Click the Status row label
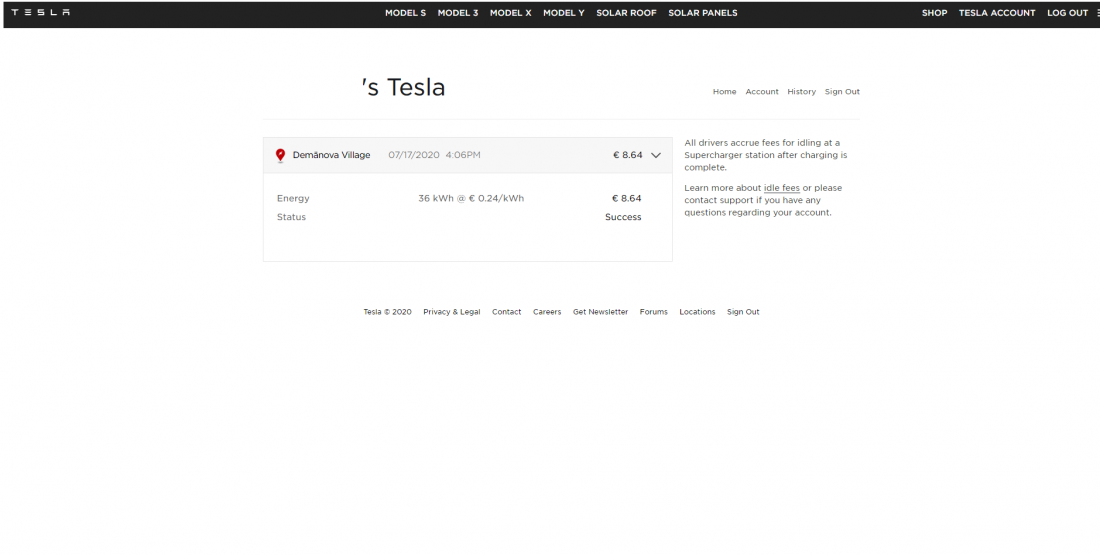Screen dimensions: 1100x555 [x=291, y=218]
